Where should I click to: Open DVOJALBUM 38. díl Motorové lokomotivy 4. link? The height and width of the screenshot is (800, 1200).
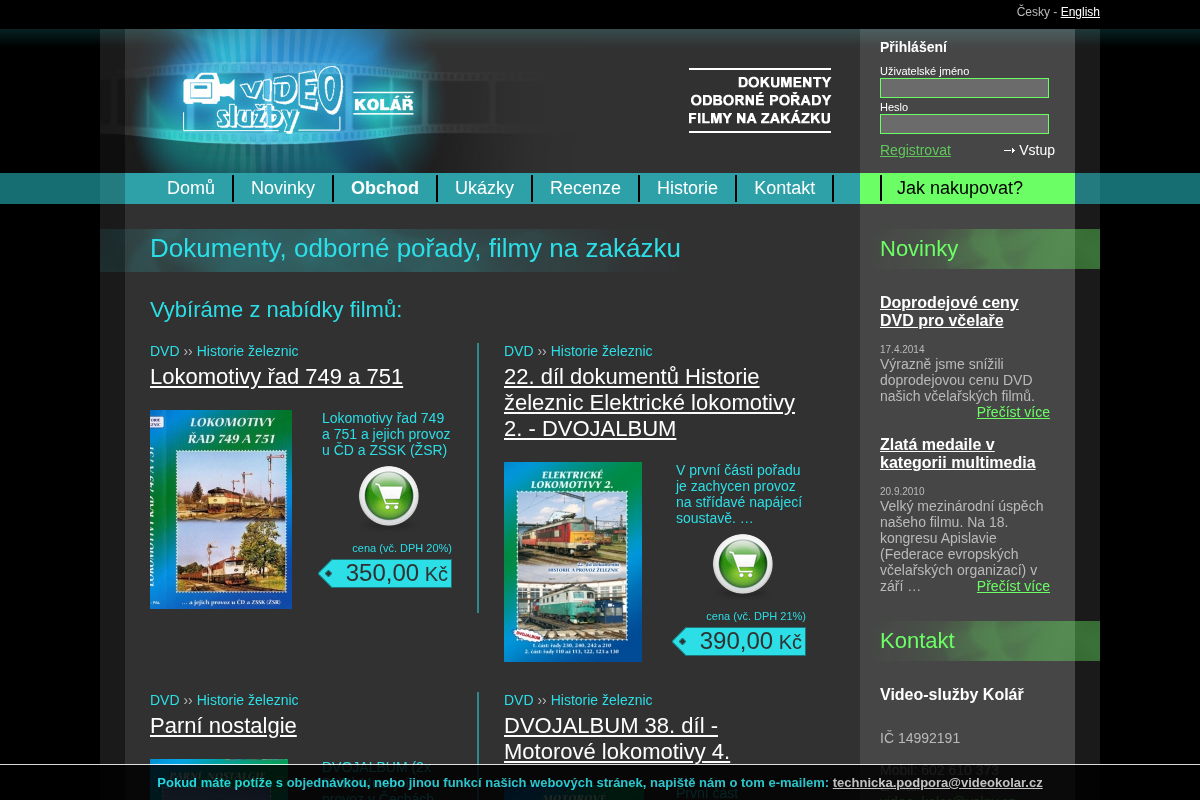click(617, 739)
